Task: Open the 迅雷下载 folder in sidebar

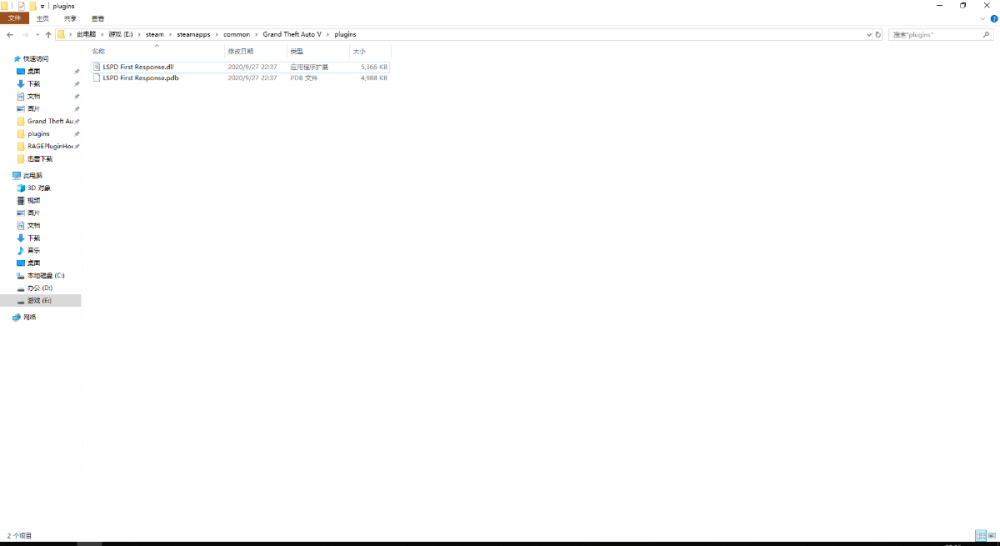Action: coord(41,159)
